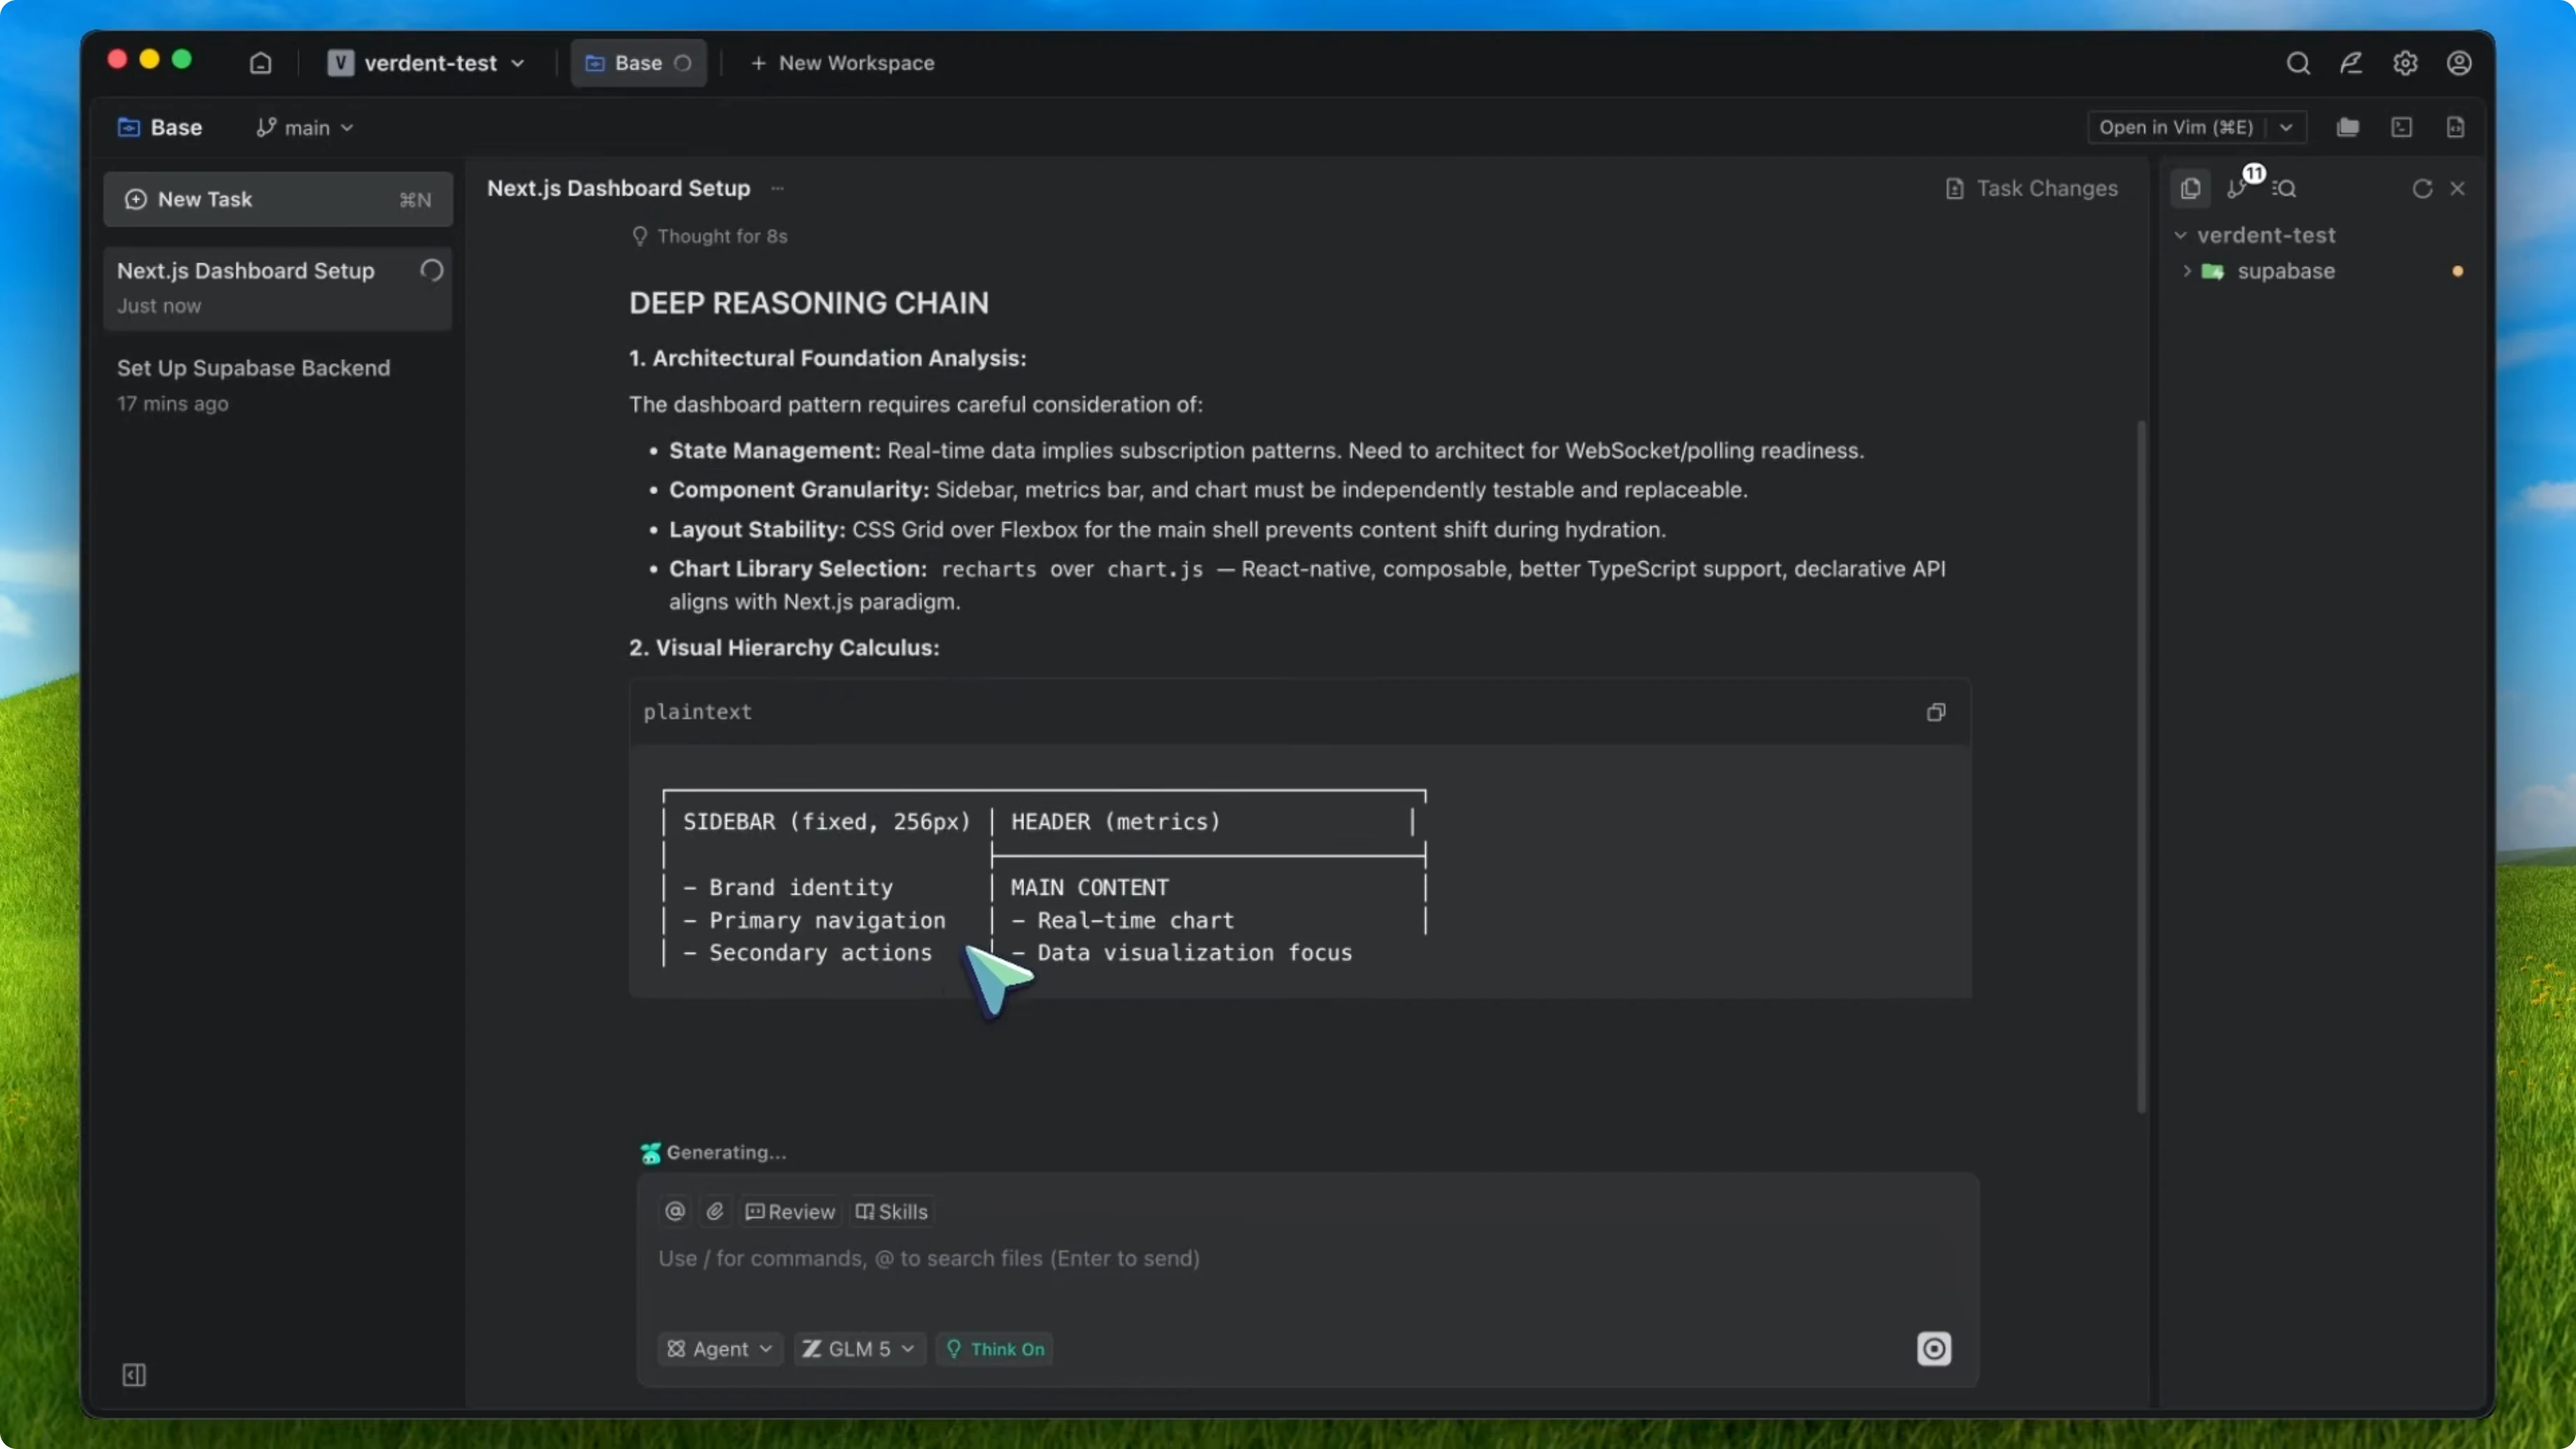Create a New Task
This screenshot has width=2576, height=1449.
tap(277, 199)
